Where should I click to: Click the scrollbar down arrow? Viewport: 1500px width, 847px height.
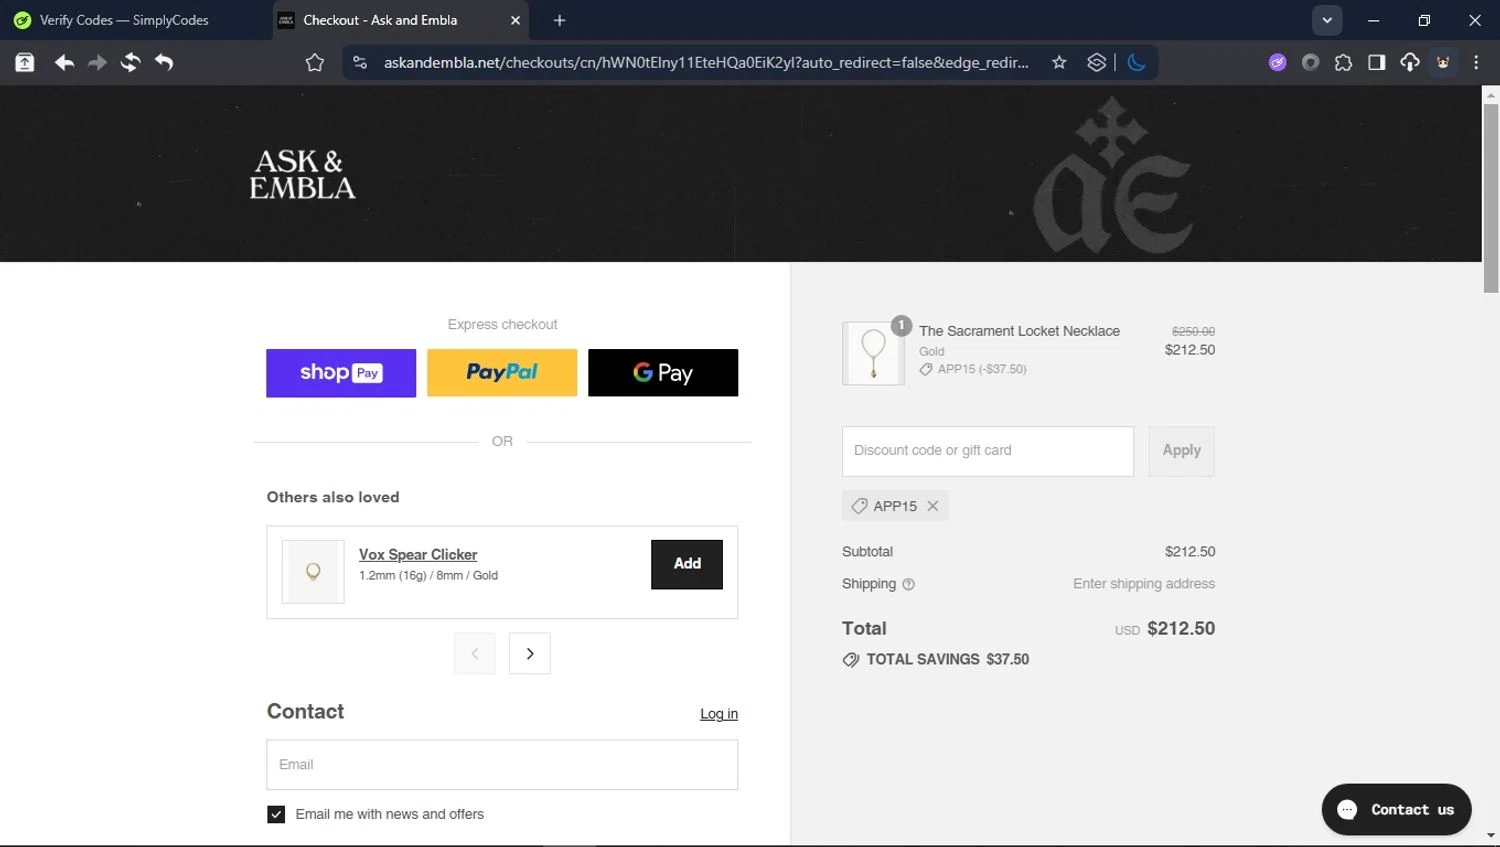click(1491, 836)
